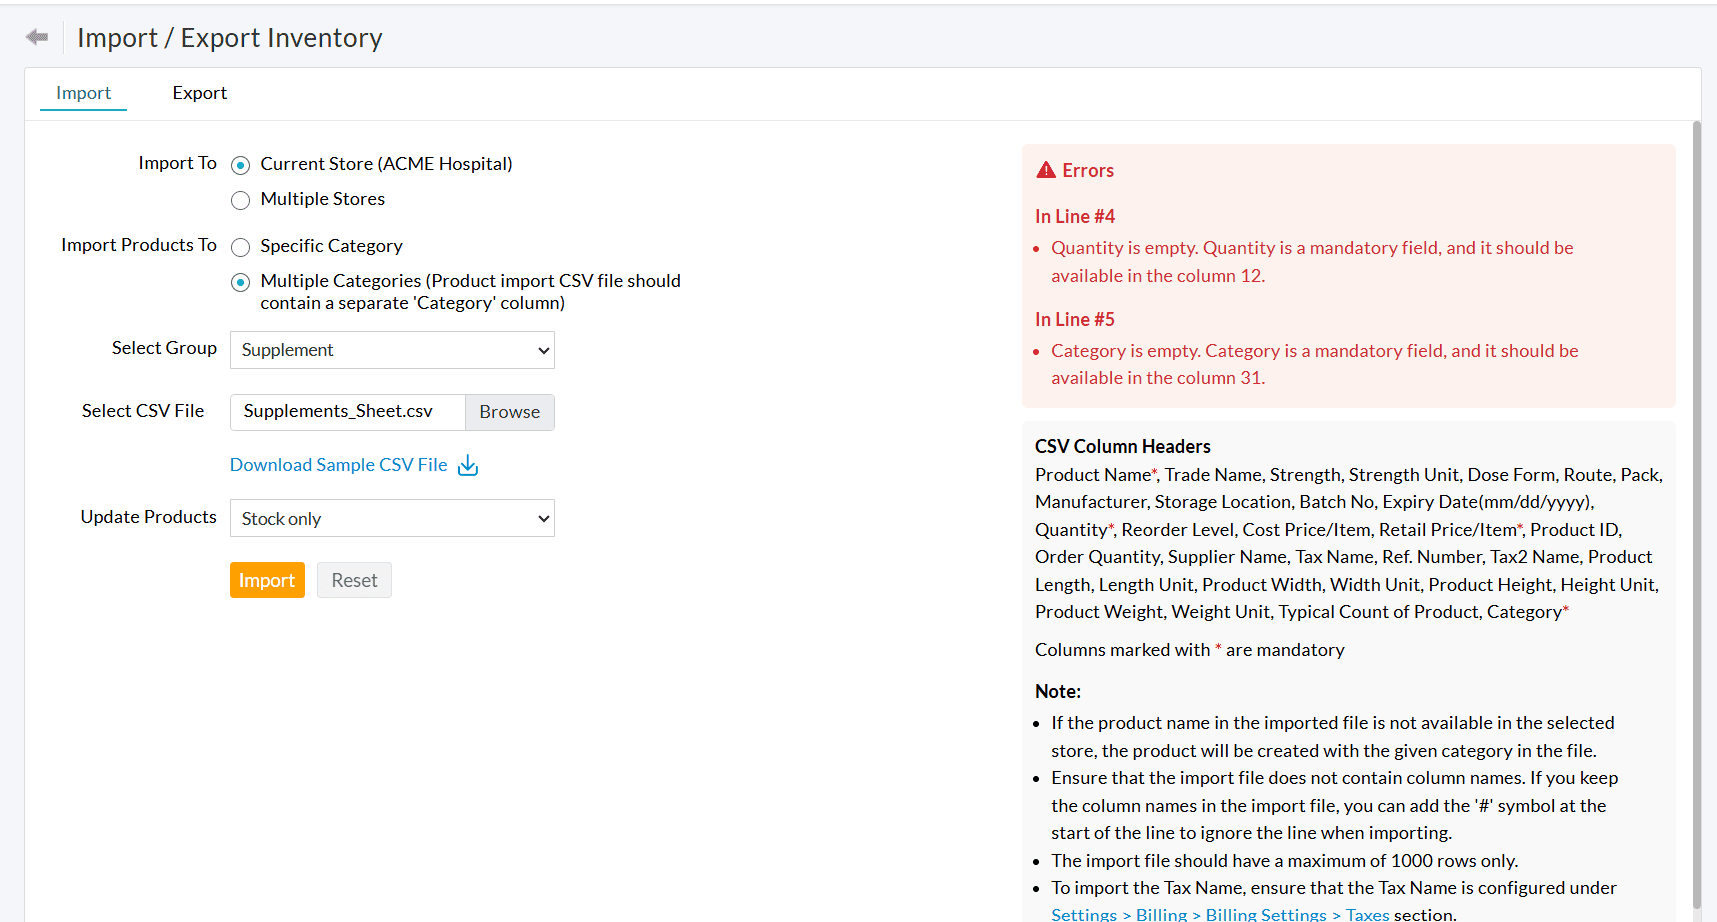Pick the Multiple Categories radio option
Screen dimensions: 1717x922
(x=241, y=282)
